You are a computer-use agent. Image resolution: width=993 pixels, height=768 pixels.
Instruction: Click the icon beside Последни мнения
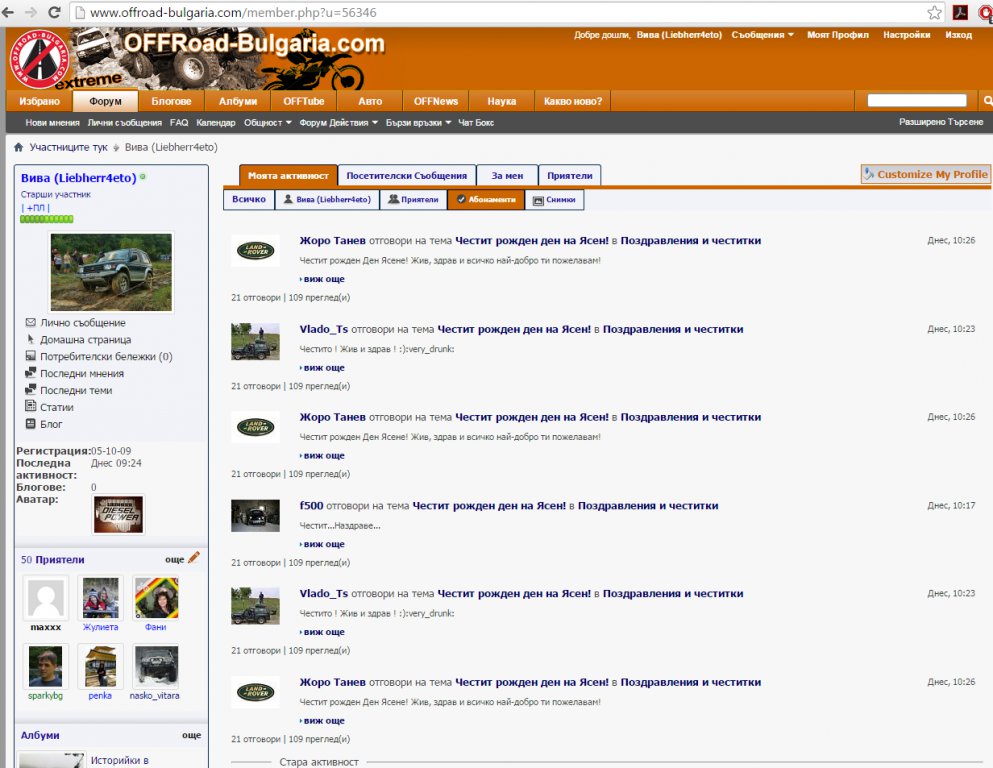click(x=30, y=372)
